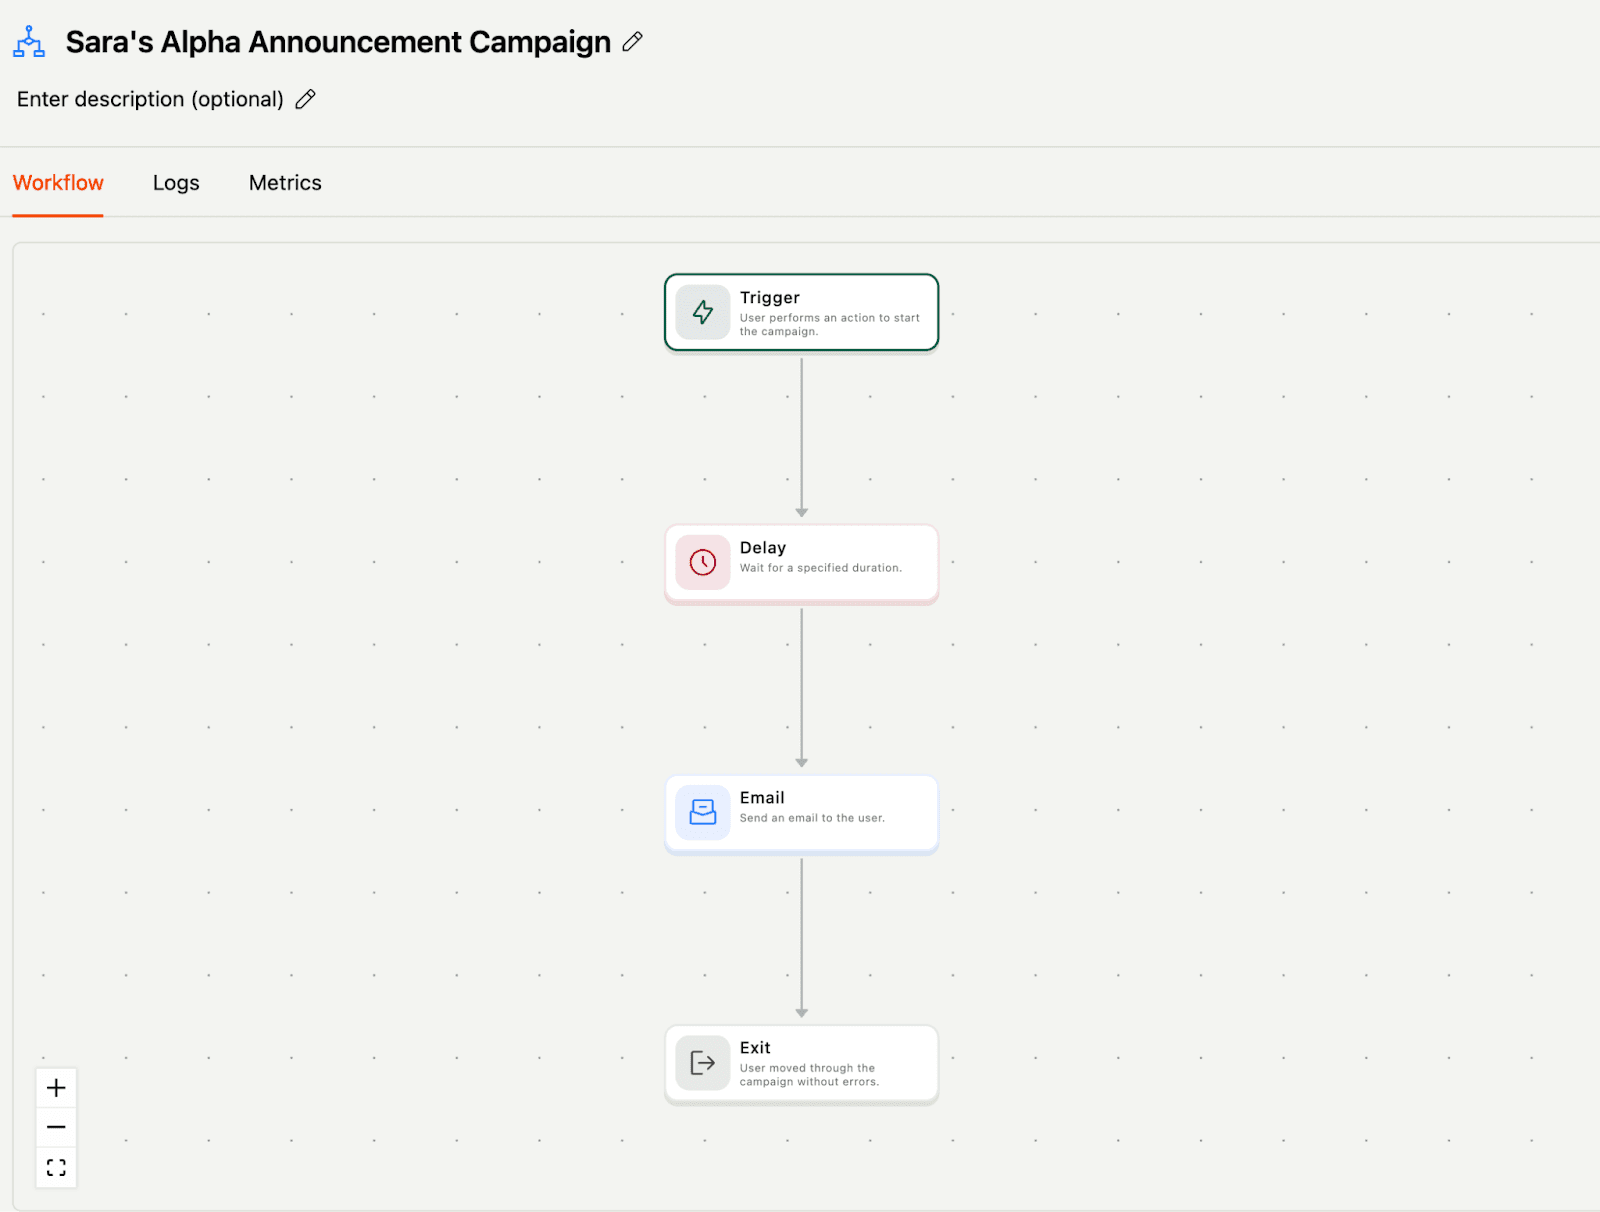The image size is (1600, 1212).
Task: Open the Metrics tab
Action: tap(284, 183)
